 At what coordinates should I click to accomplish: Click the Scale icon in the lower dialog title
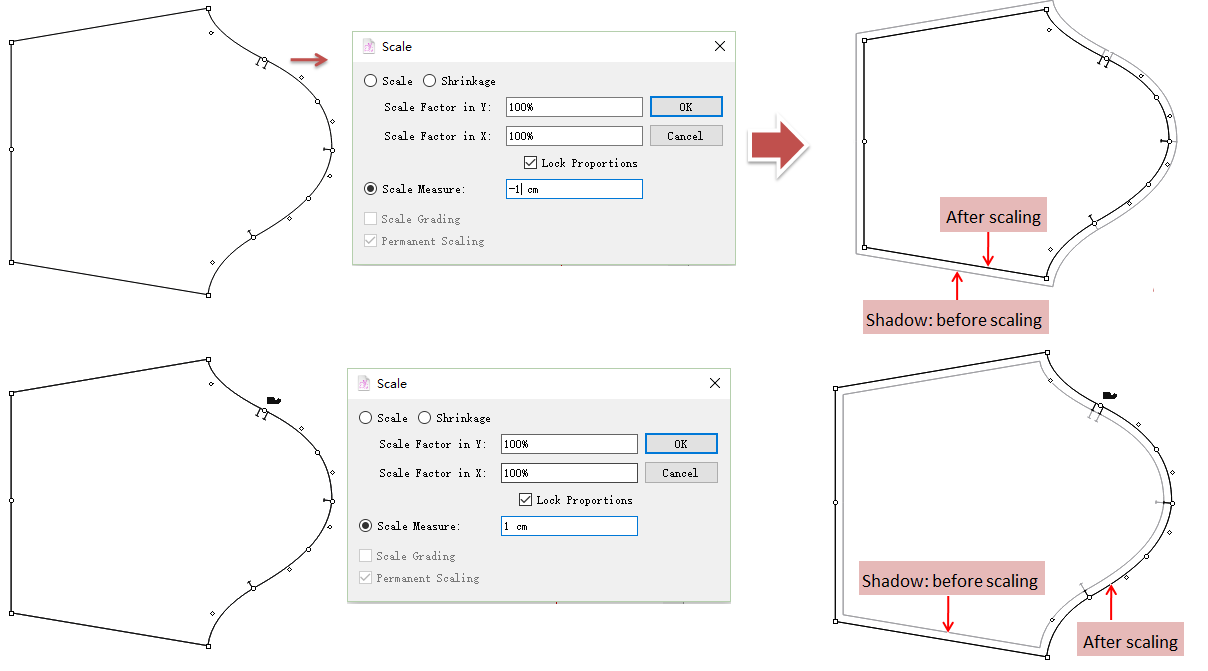coord(364,383)
